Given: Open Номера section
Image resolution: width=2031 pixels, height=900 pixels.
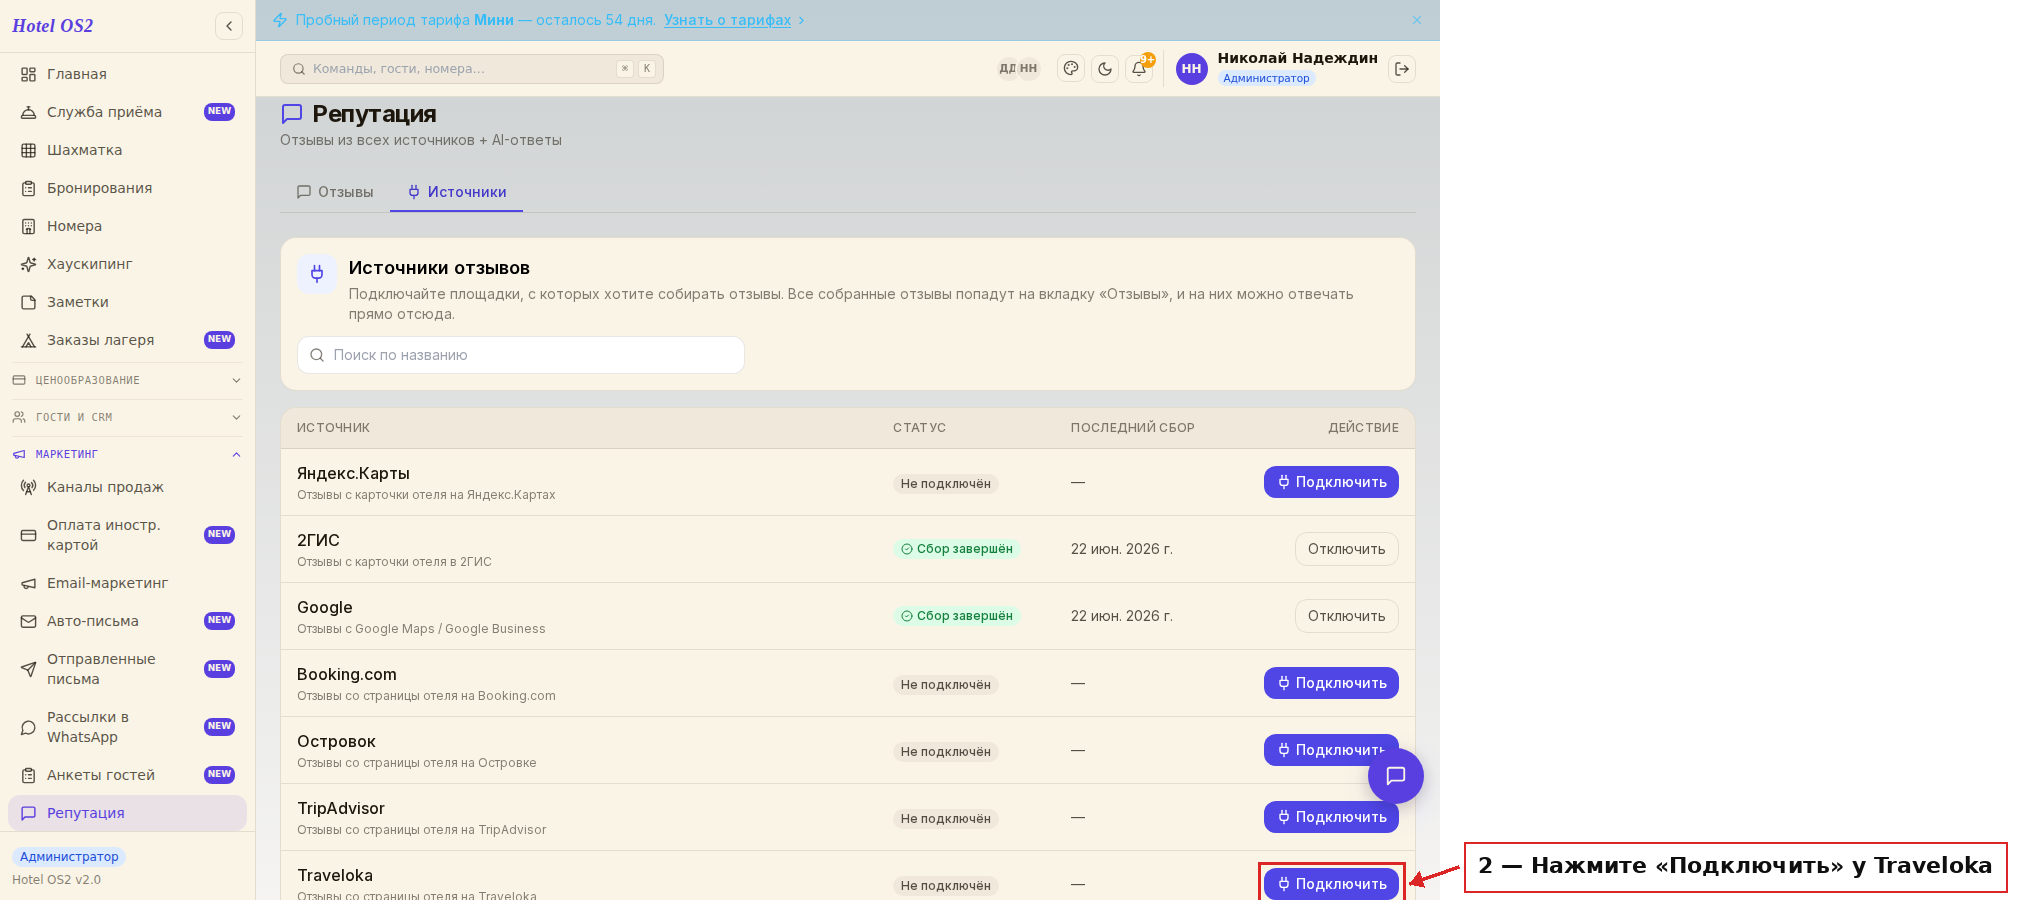Looking at the screenshot, I should click(127, 226).
